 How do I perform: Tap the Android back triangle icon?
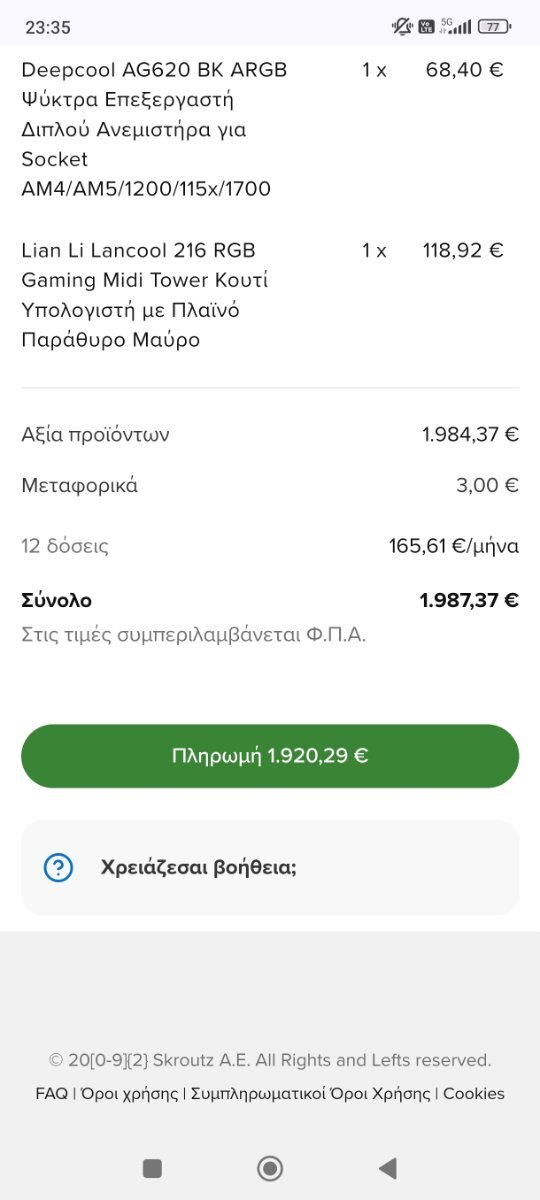(x=388, y=1167)
